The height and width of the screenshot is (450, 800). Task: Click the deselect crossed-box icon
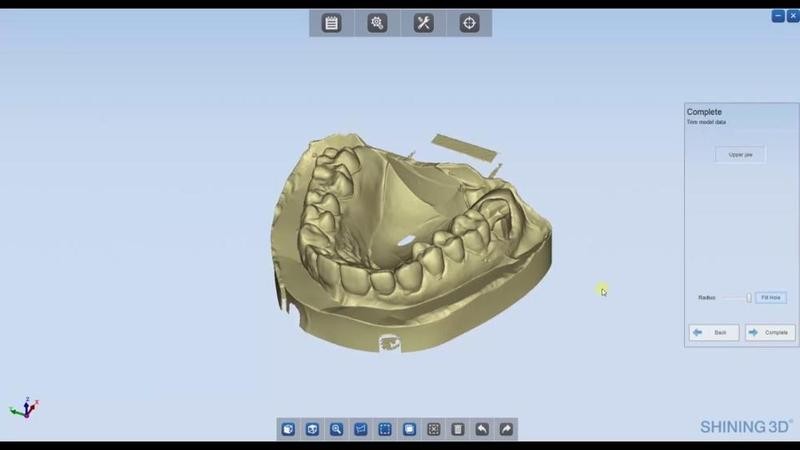point(434,429)
